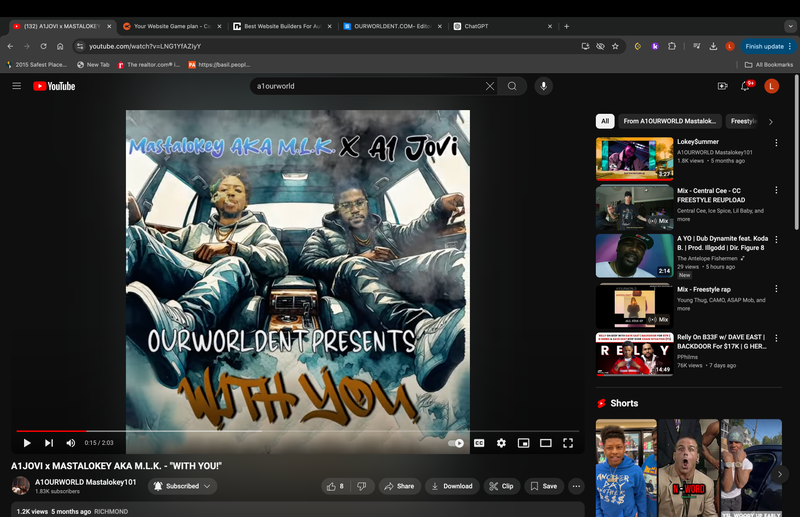Viewport: 800px width, 517px height.
Task: Select From A1OURWORLD Mastalok... chip
Action: point(669,121)
